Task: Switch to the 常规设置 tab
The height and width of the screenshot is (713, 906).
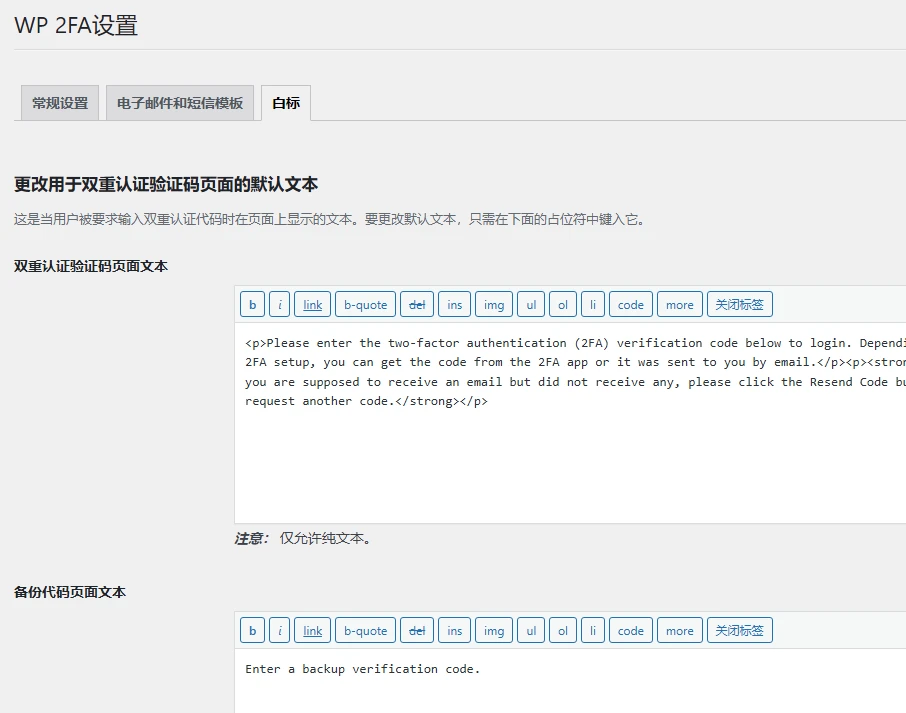Action: (x=58, y=102)
